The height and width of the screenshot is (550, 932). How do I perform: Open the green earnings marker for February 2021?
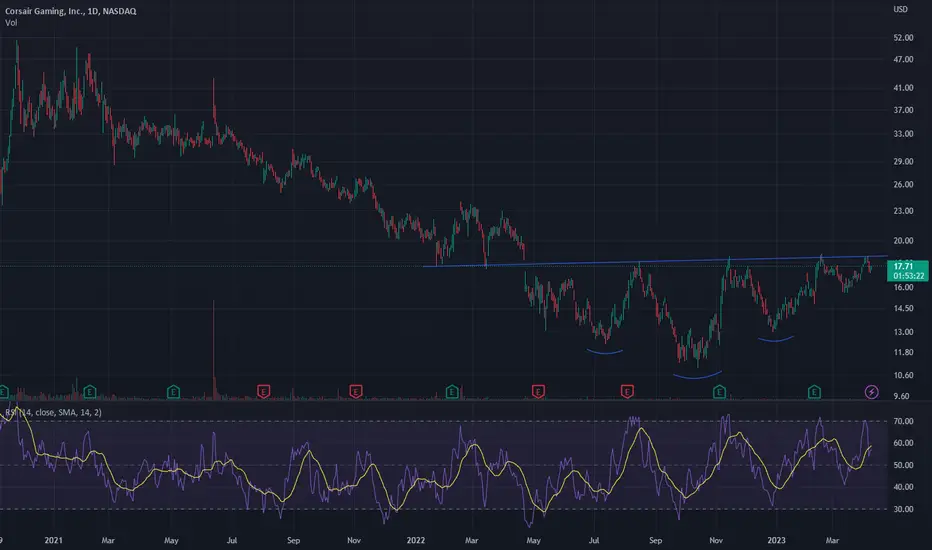(x=90, y=392)
